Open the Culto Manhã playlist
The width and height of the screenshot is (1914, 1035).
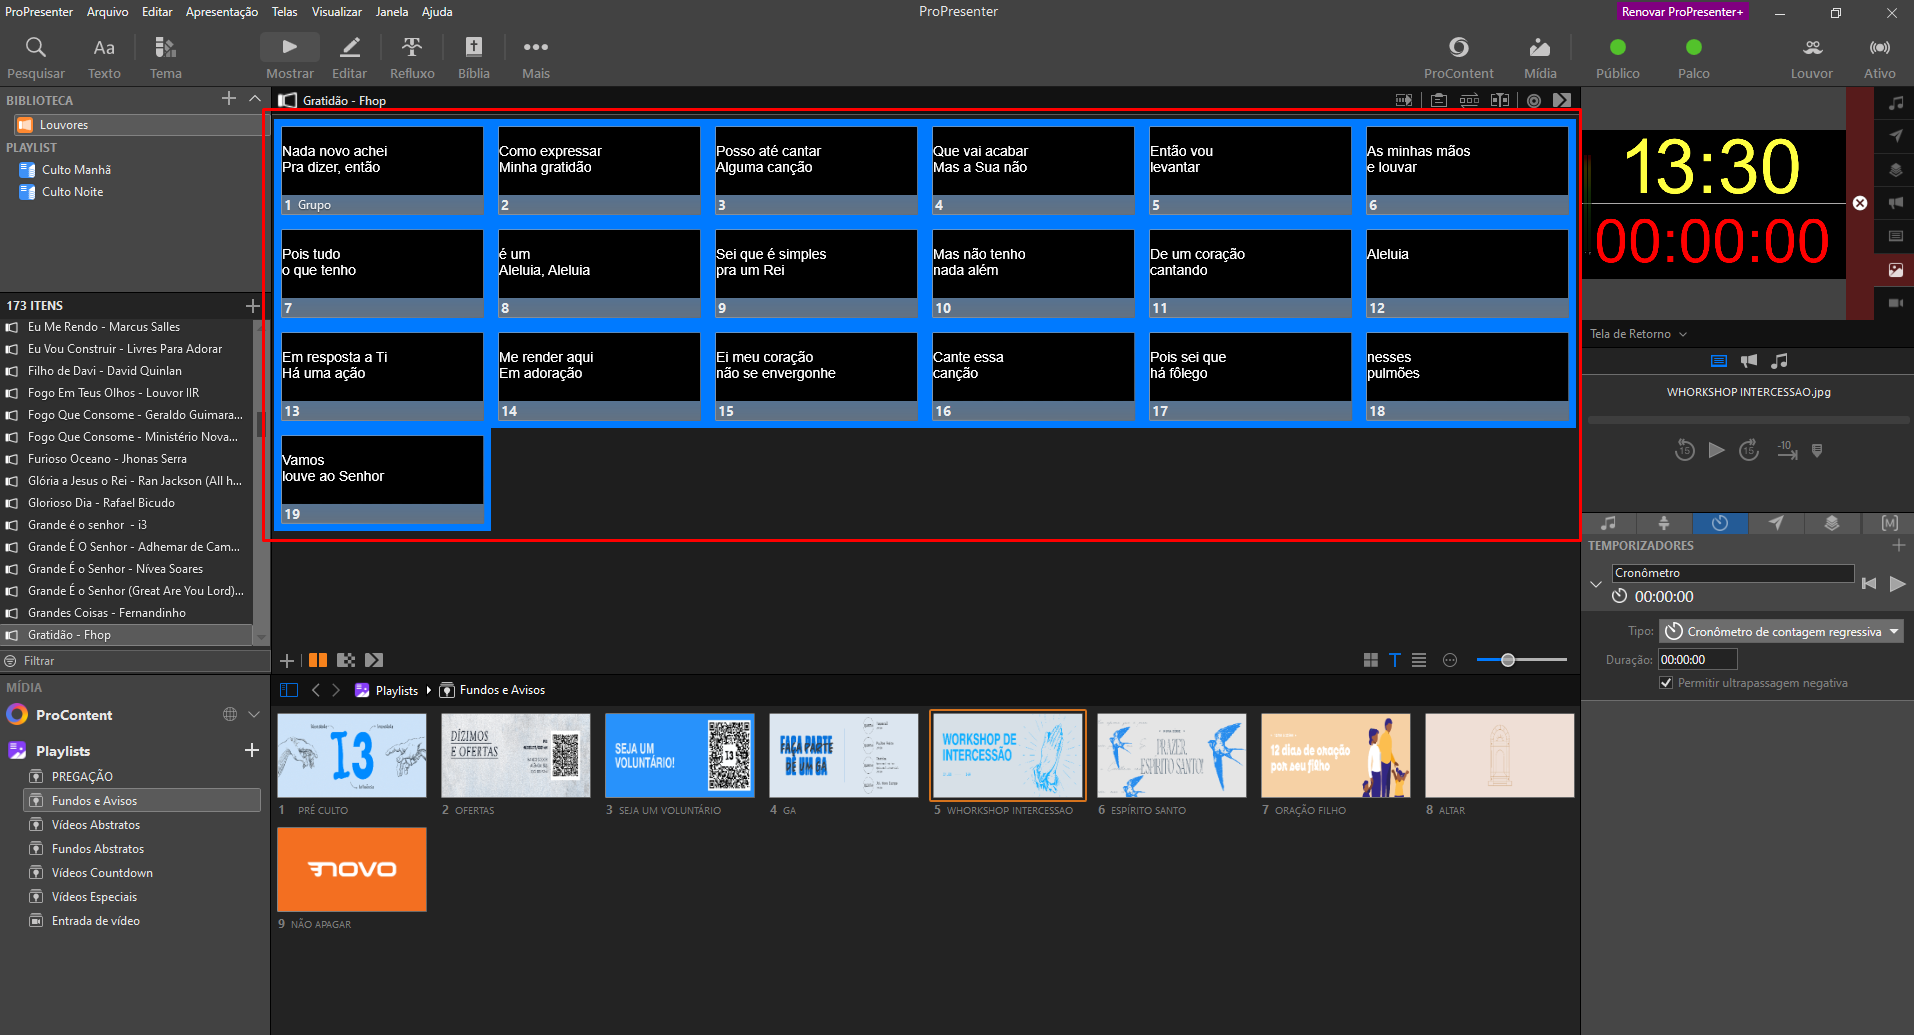[x=76, y=170]
